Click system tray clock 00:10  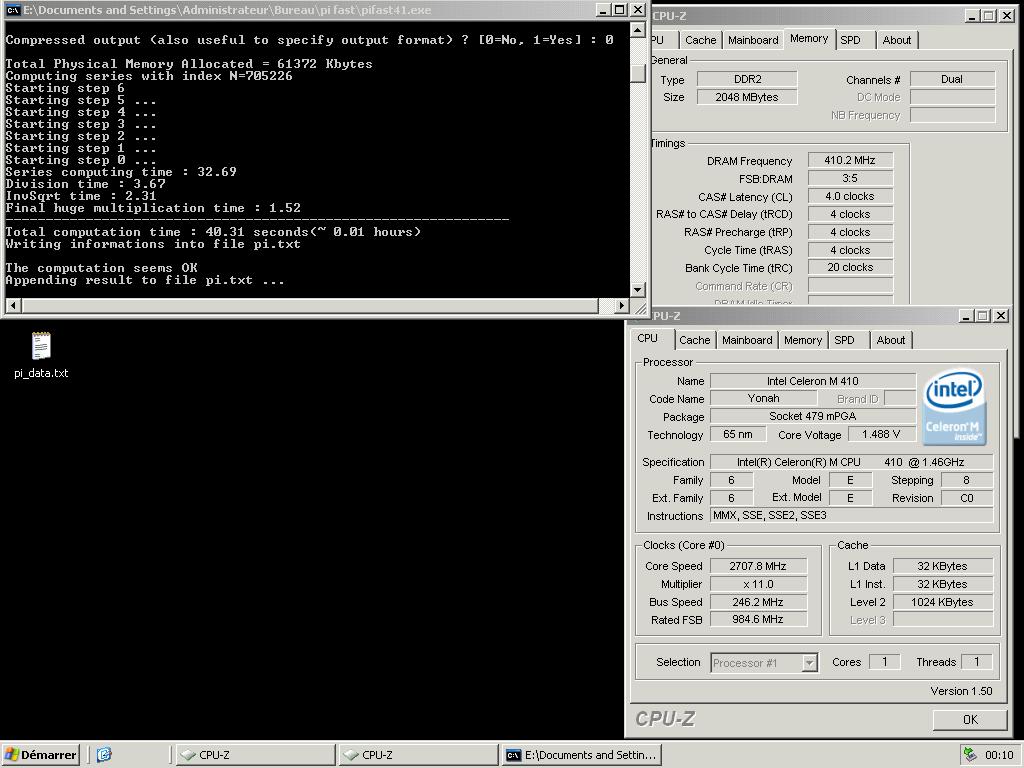(999, 755)
